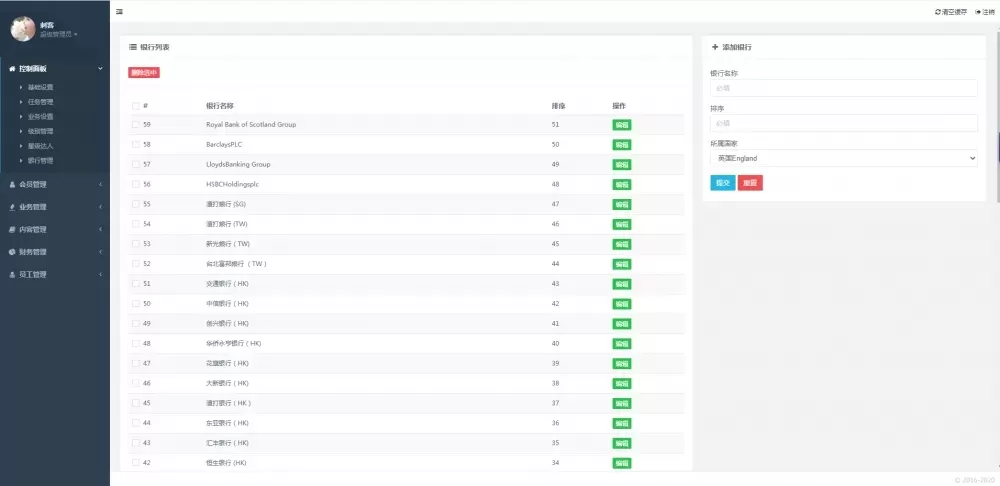Toggle the sidebar with the hamburger icon

click(x=120, y=12)
